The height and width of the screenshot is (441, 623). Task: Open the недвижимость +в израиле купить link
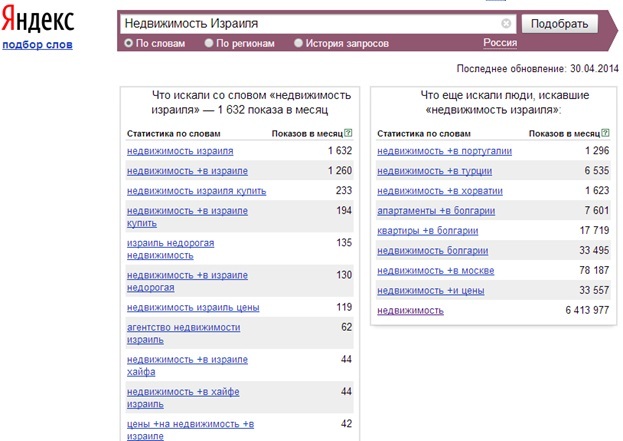187,217
